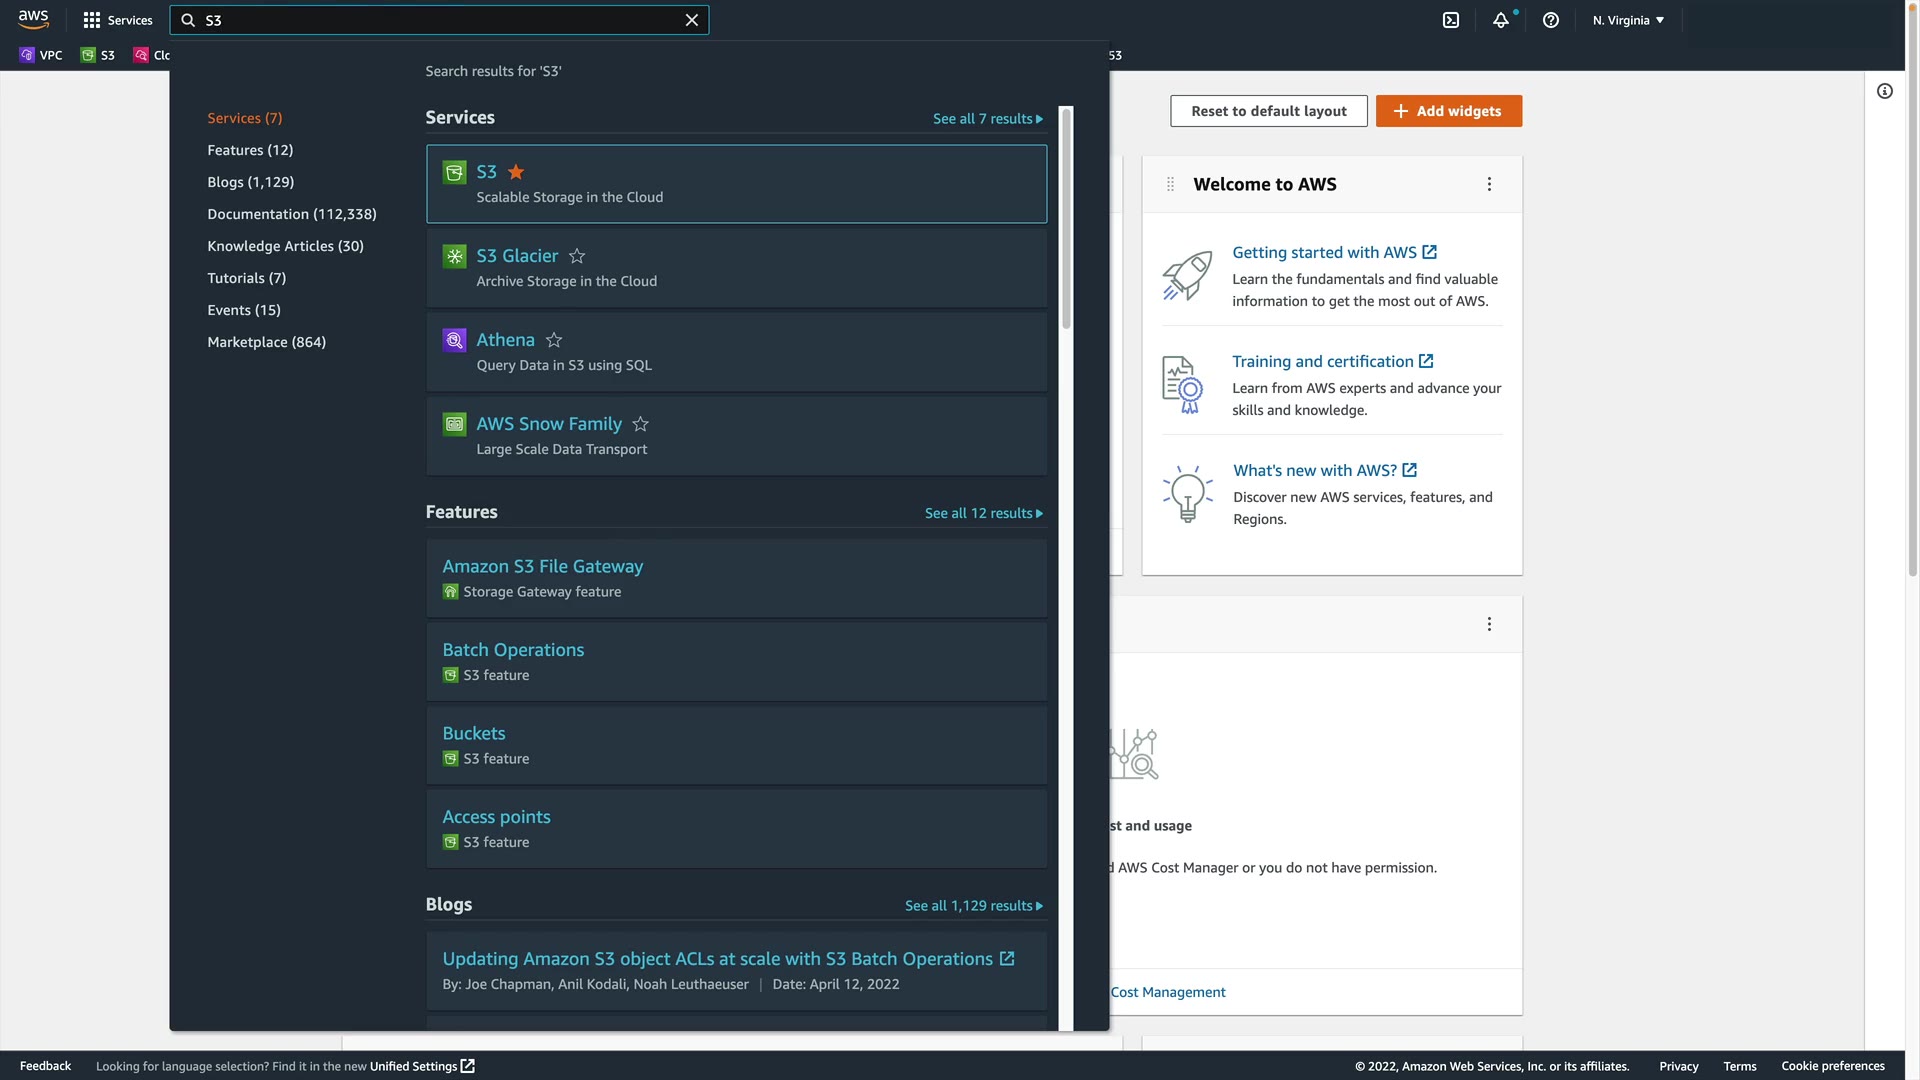
Task: Click the search results scrollbar
Action: [1066, 220]
